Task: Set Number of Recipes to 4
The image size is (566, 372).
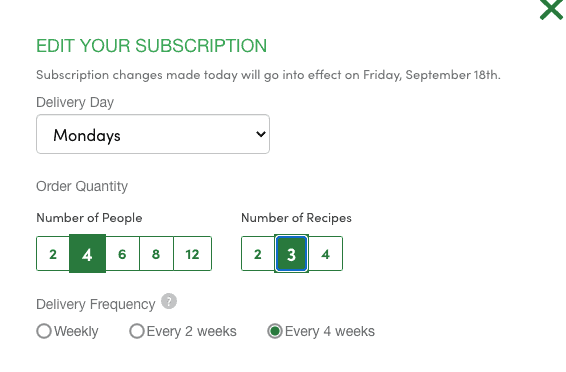Action: (326, 254)
